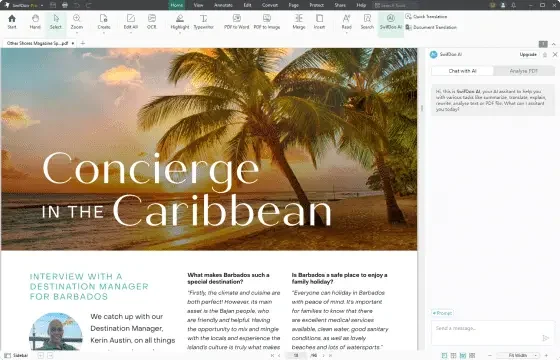Expand the Highlight dropdown arrow

(180, 32)
